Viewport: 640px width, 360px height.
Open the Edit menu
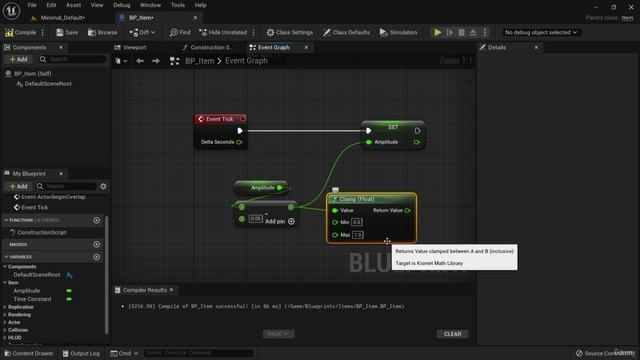pos(51,5)
